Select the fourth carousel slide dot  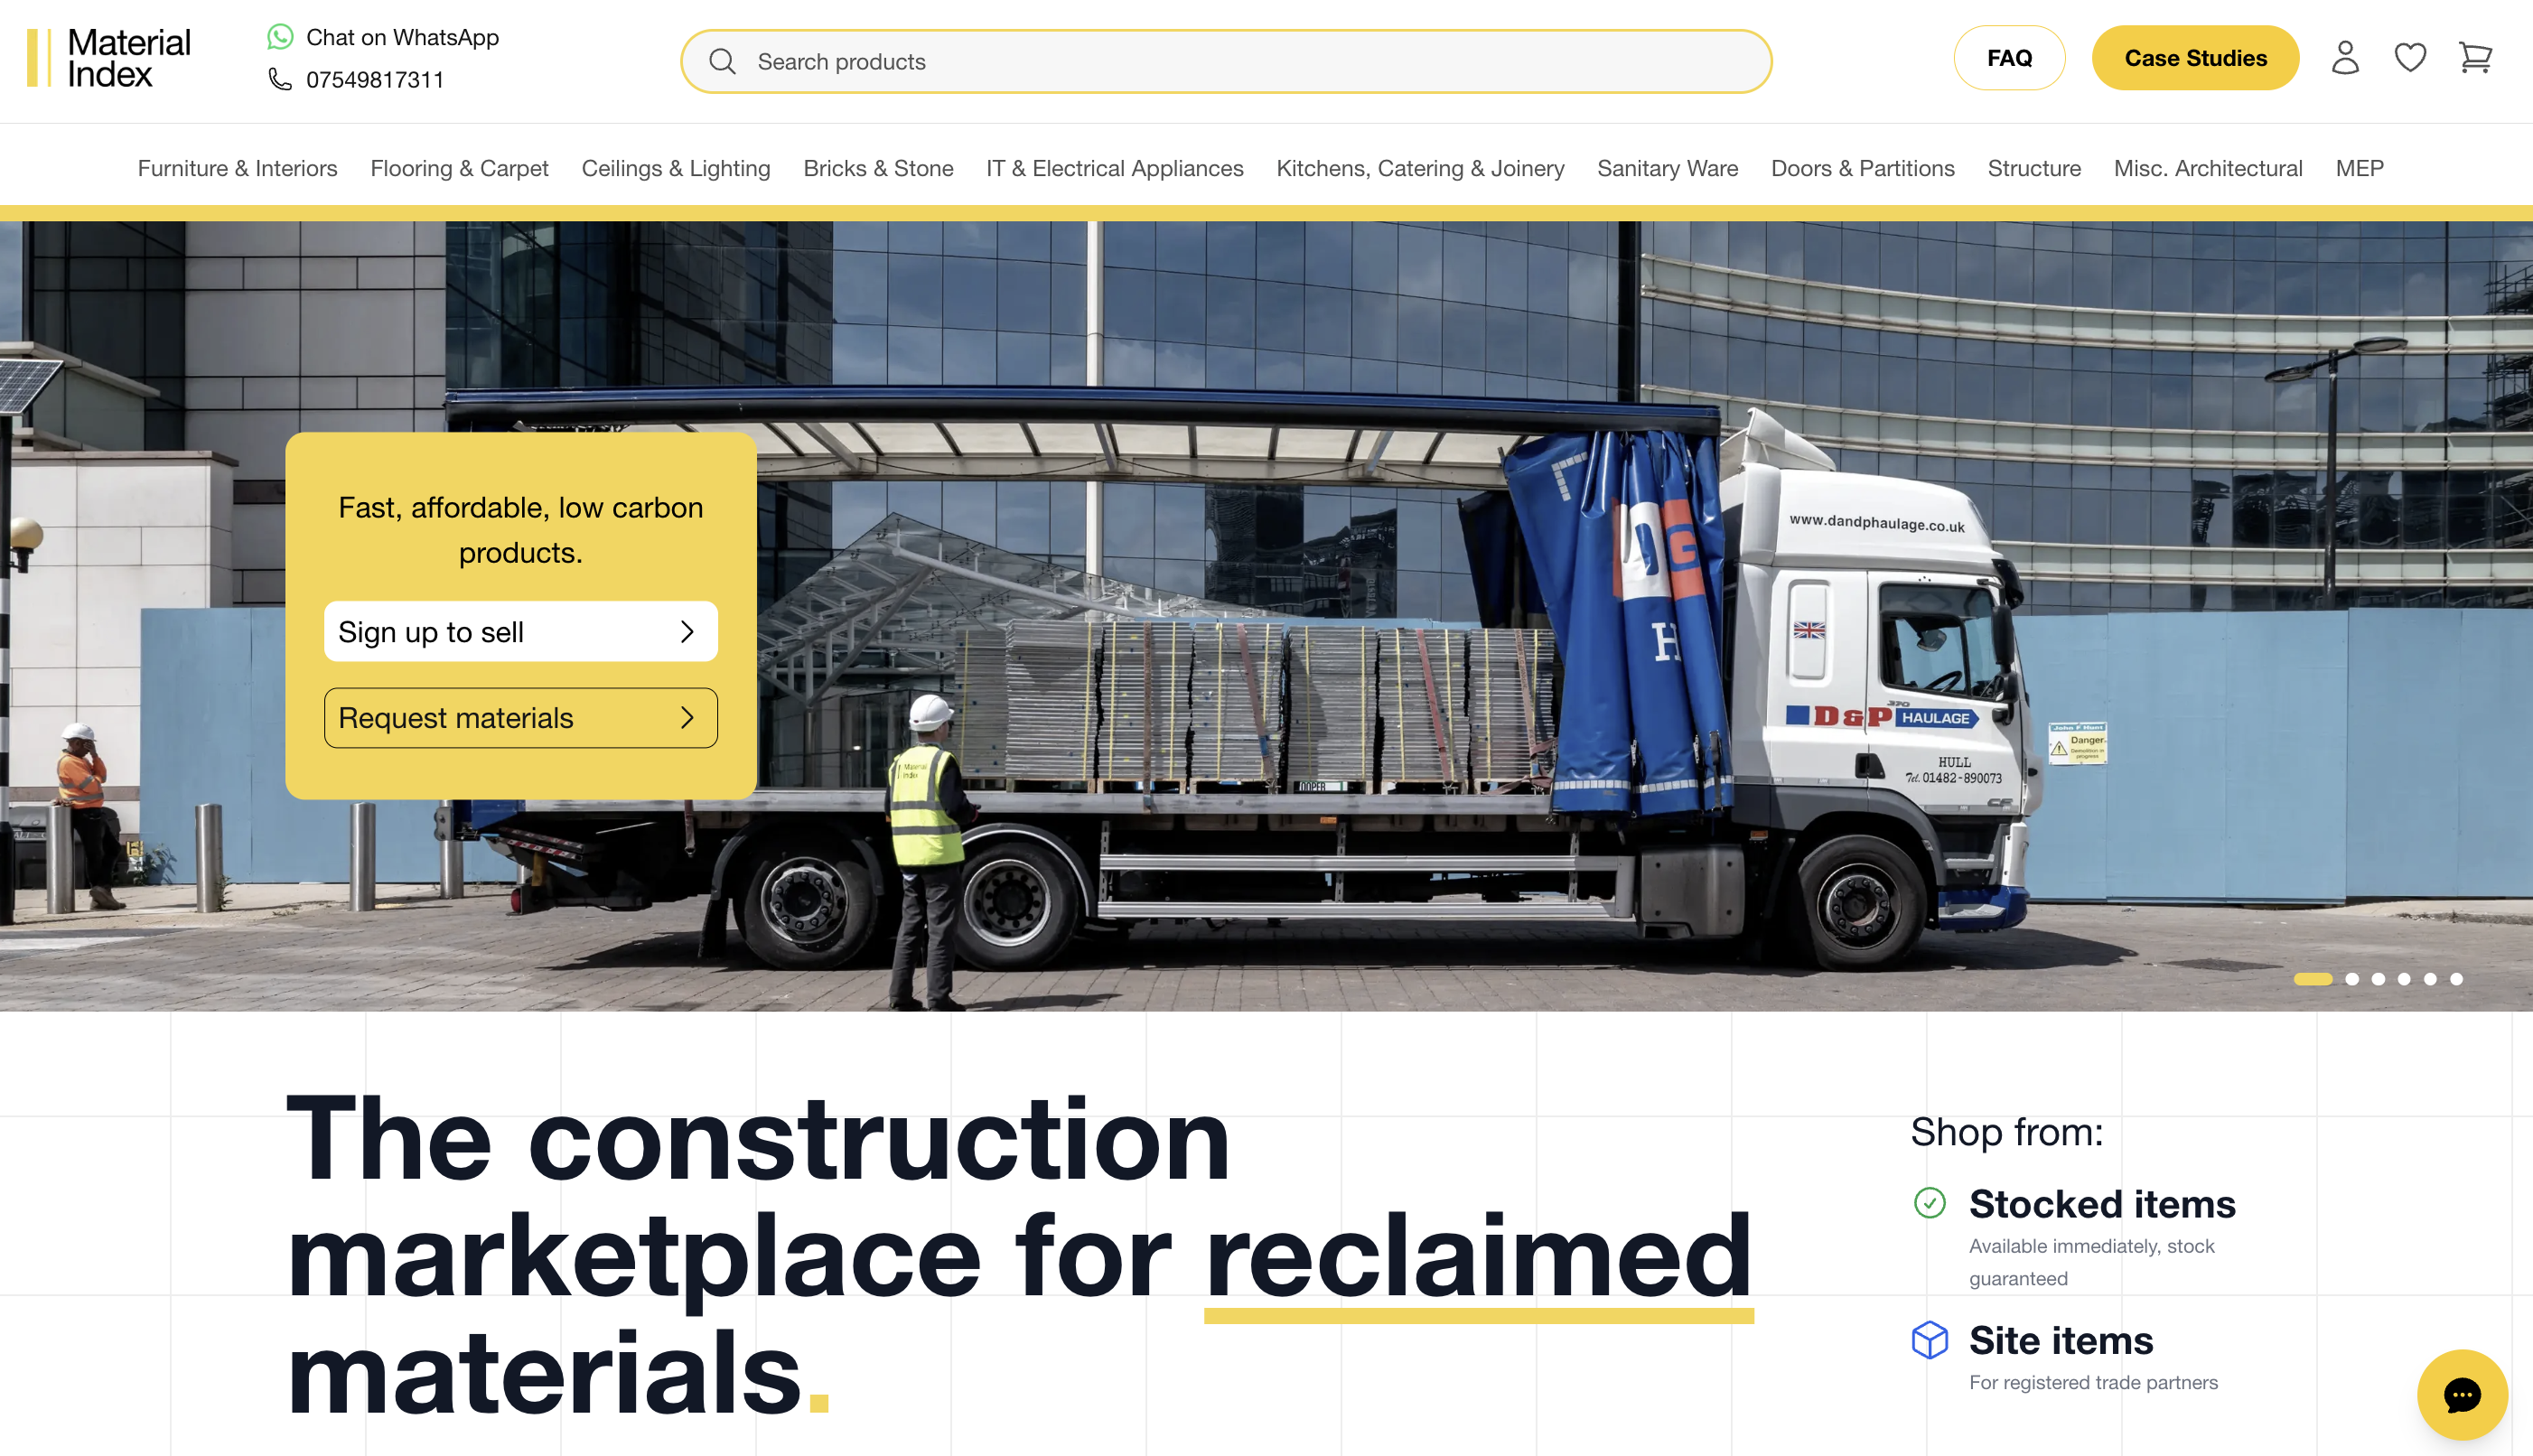tap(2404, 979)
